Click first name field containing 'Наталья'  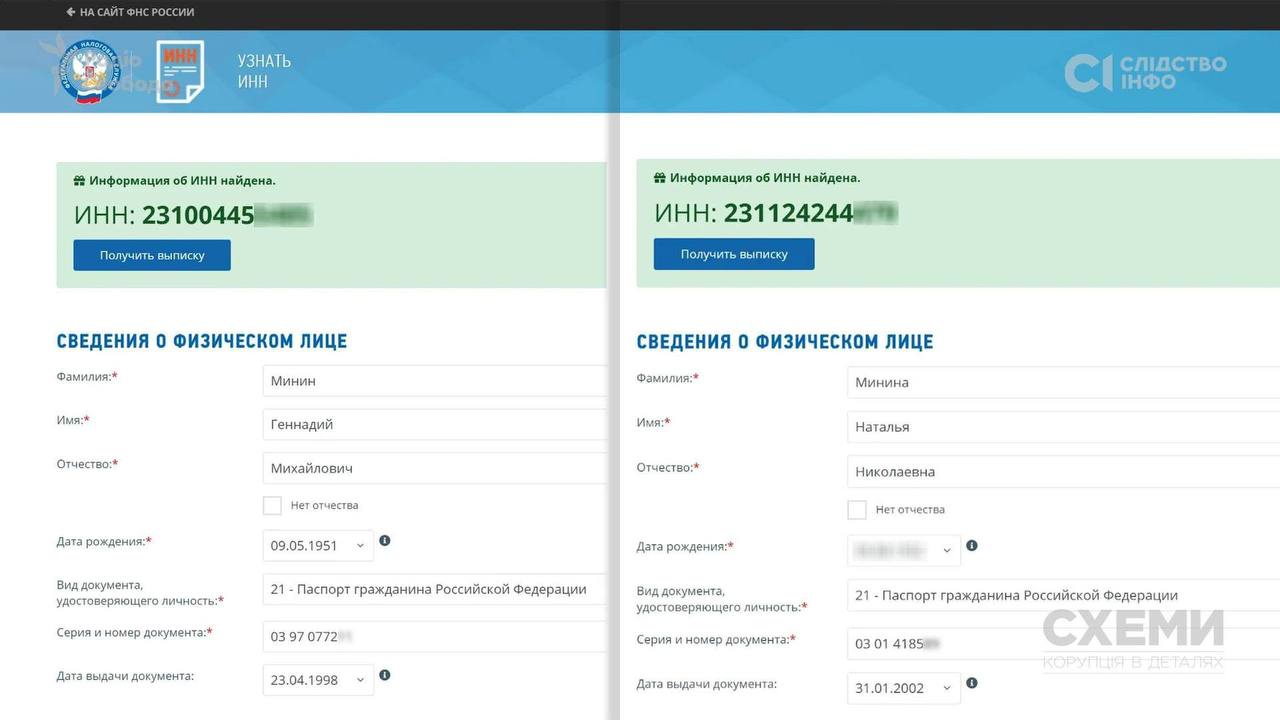(1062, 427)
